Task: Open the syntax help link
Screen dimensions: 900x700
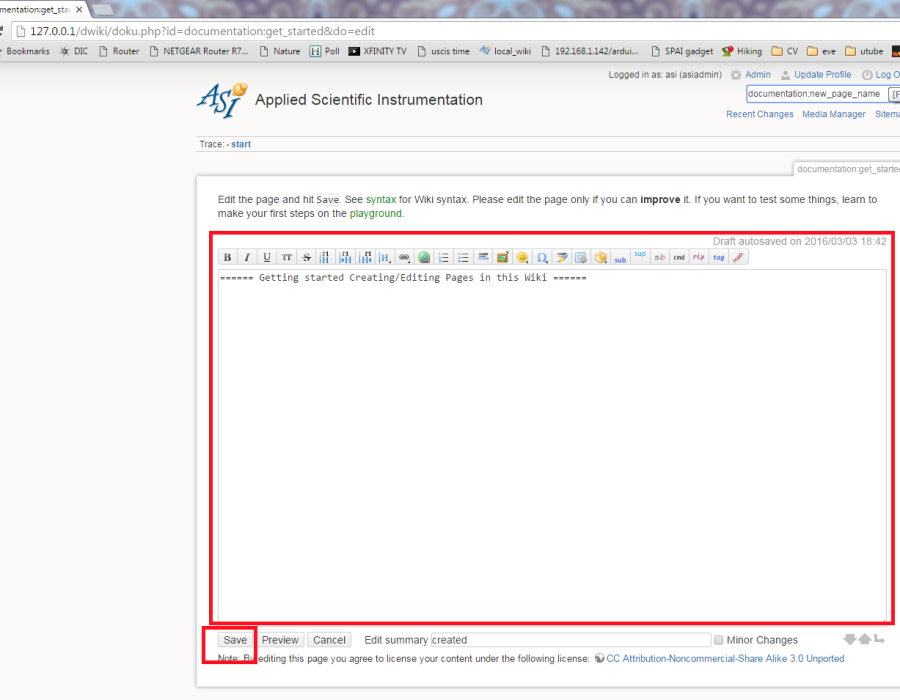Action: pos(381,200)
